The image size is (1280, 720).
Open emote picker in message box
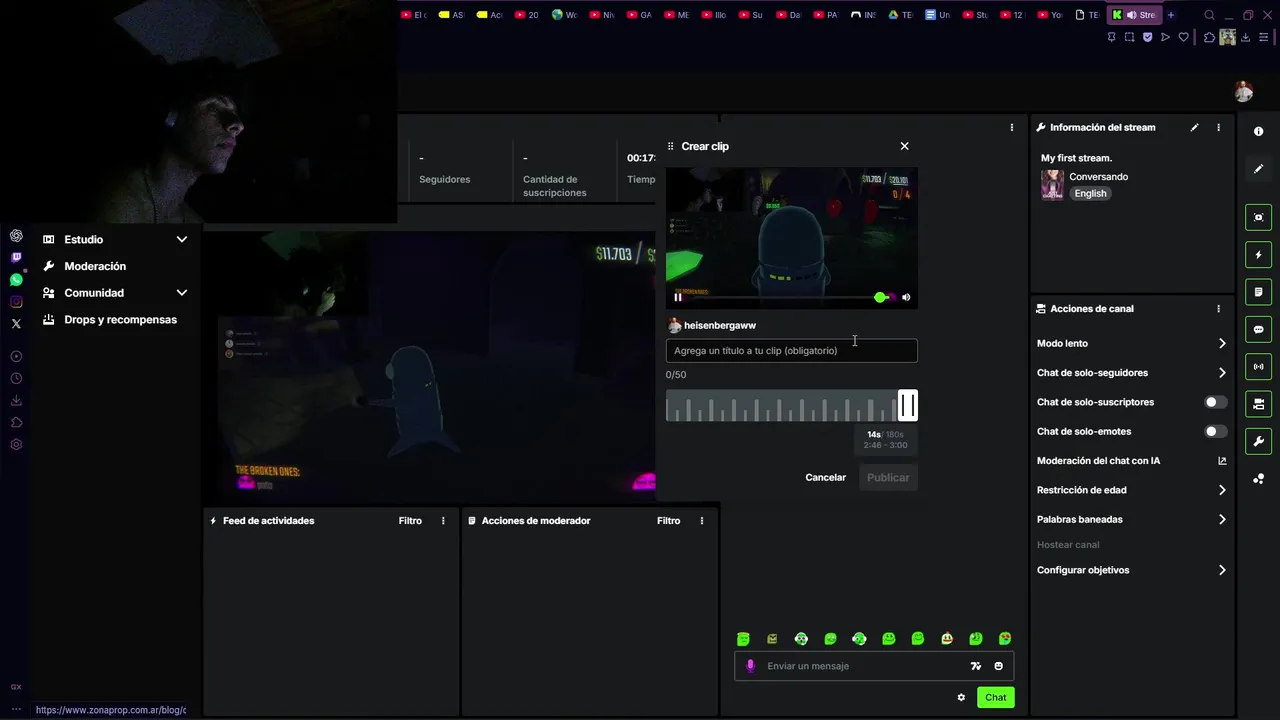tap(998, 666)
